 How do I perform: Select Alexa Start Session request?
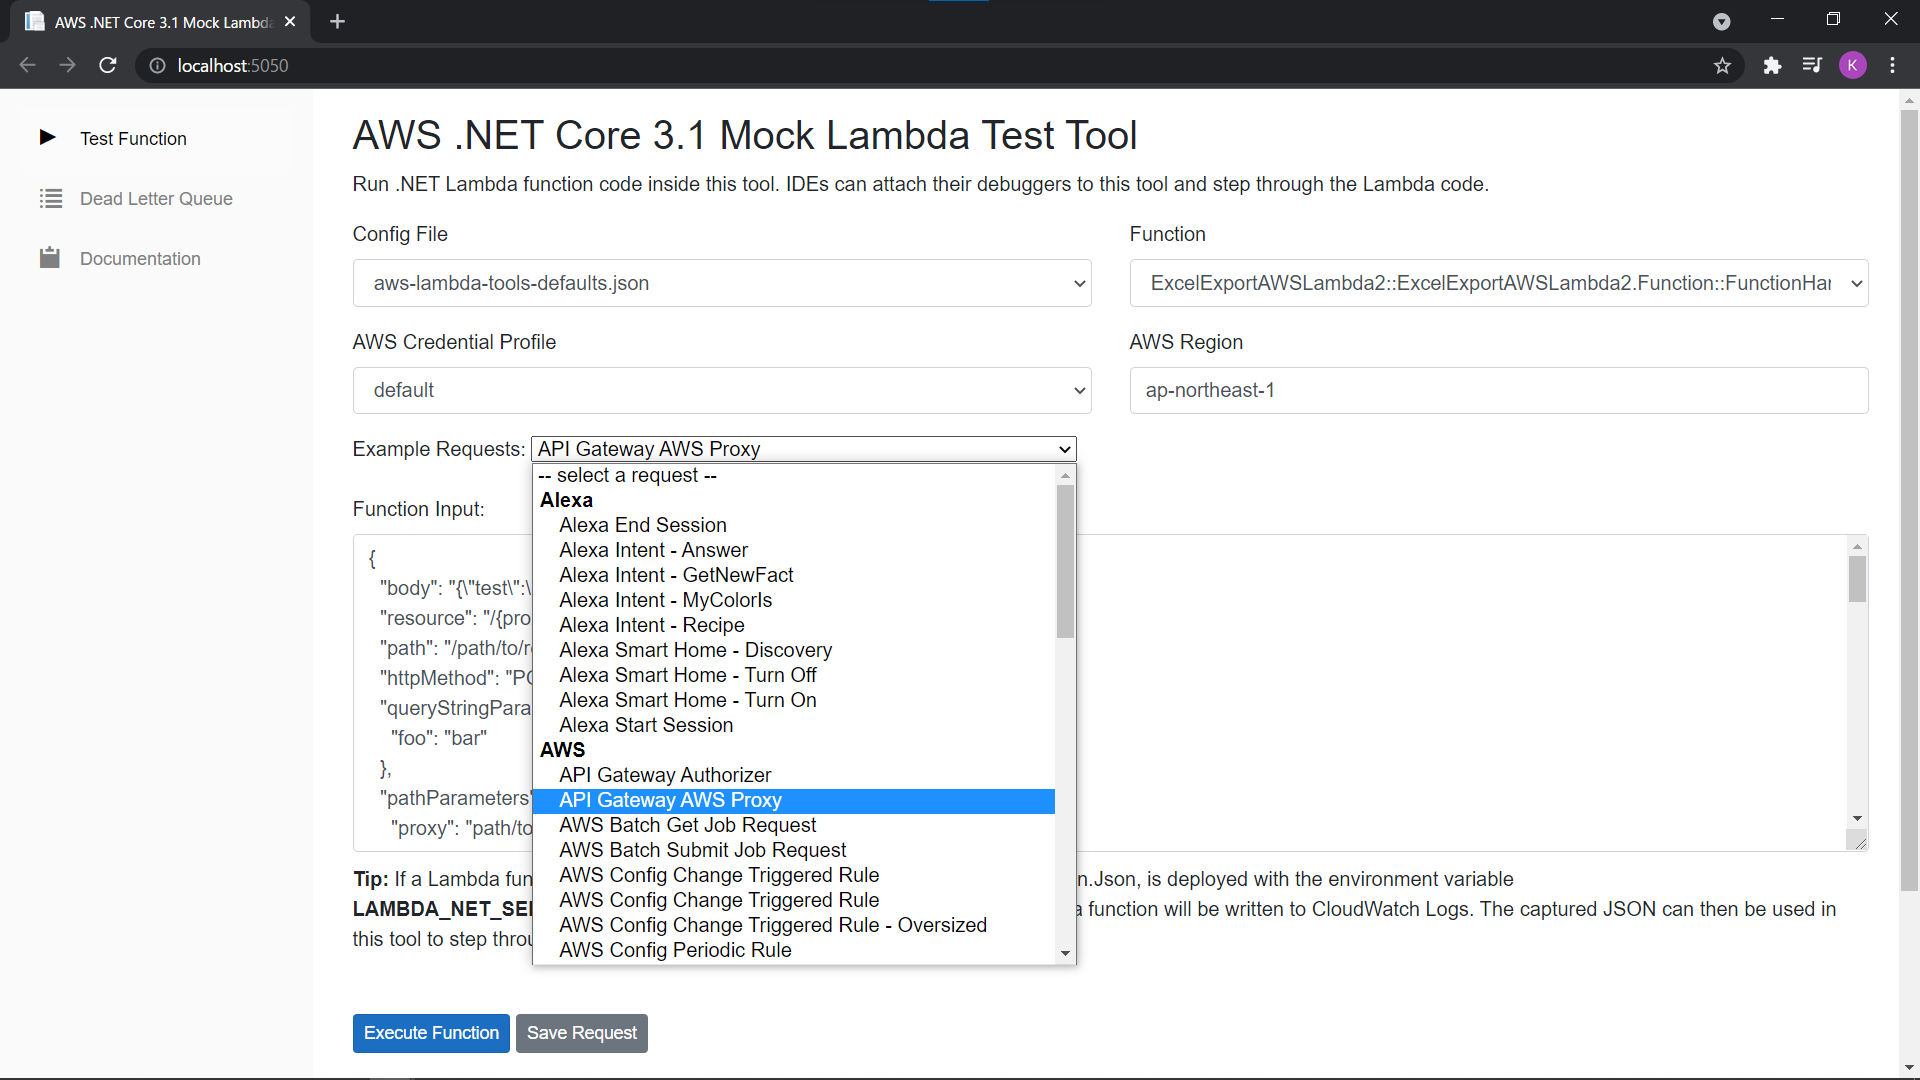pos(794,725)
